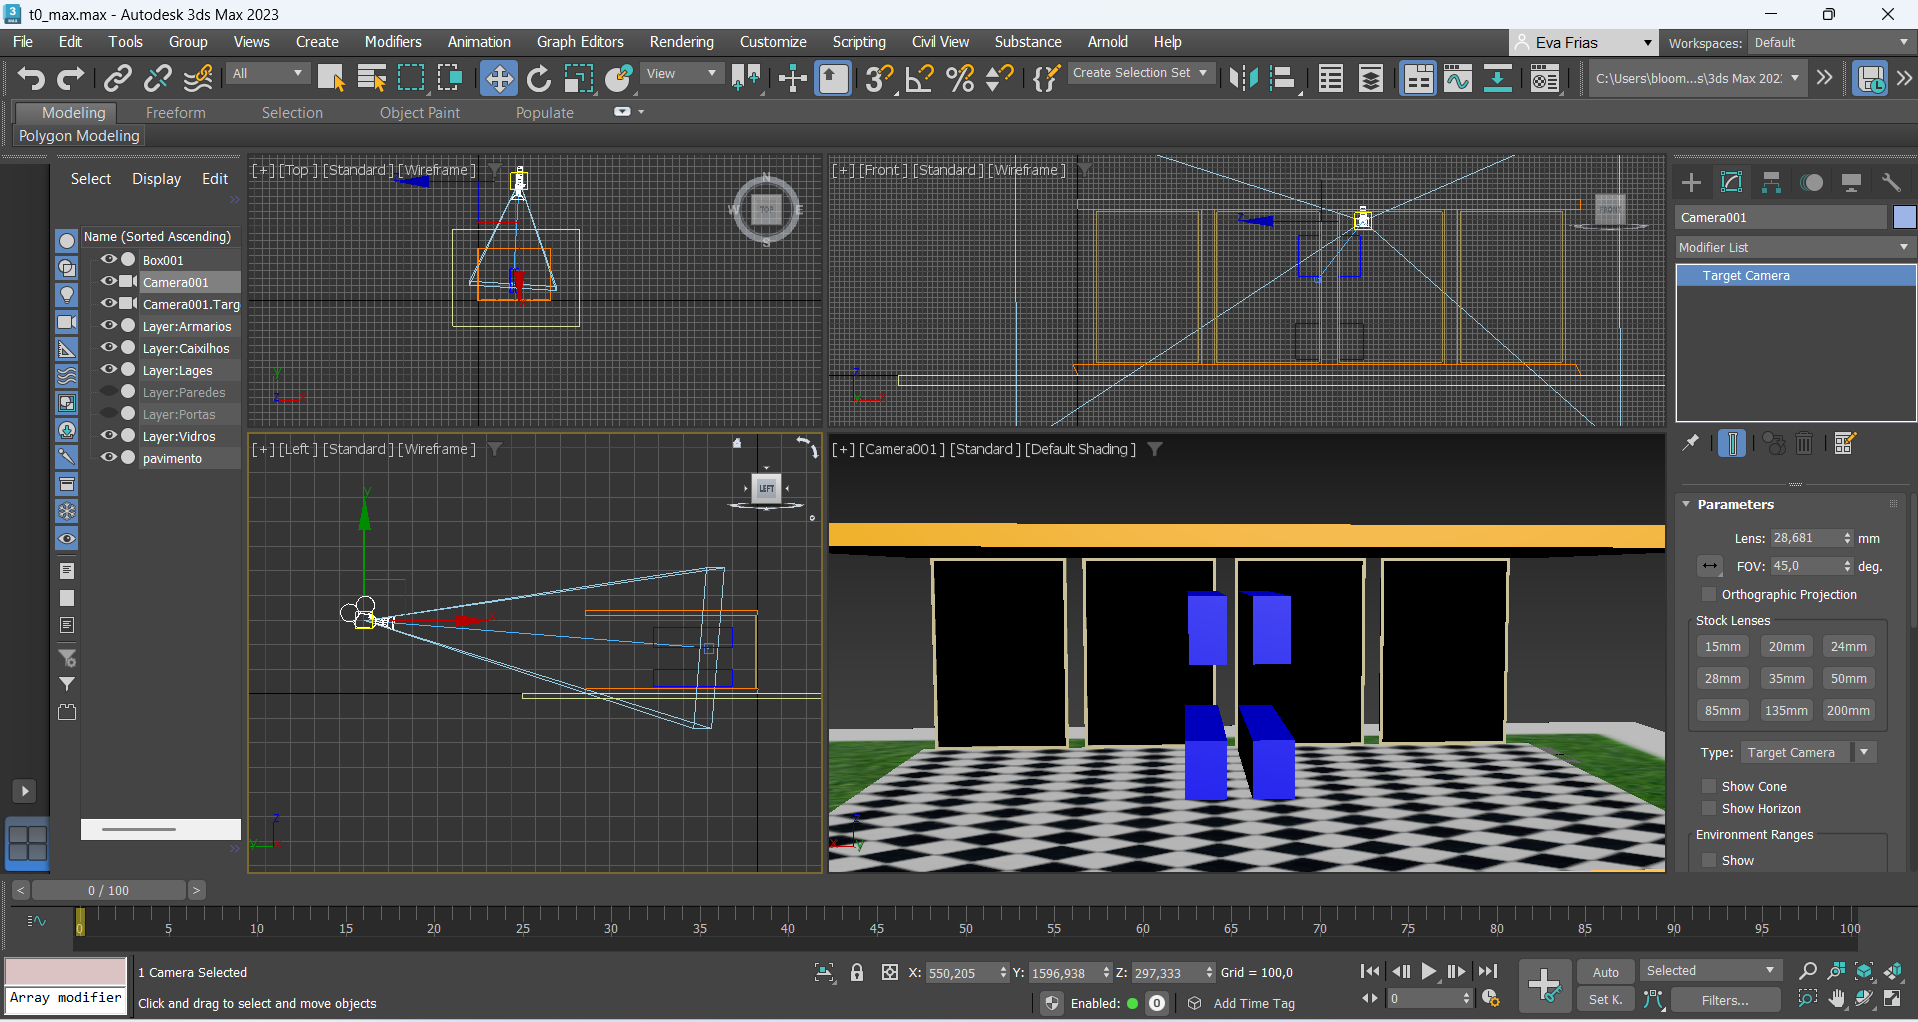Open the Hierarchy command panel tab
Screen dimensions: 1918x1022
pyautogui.click(x=1771, y=182)
